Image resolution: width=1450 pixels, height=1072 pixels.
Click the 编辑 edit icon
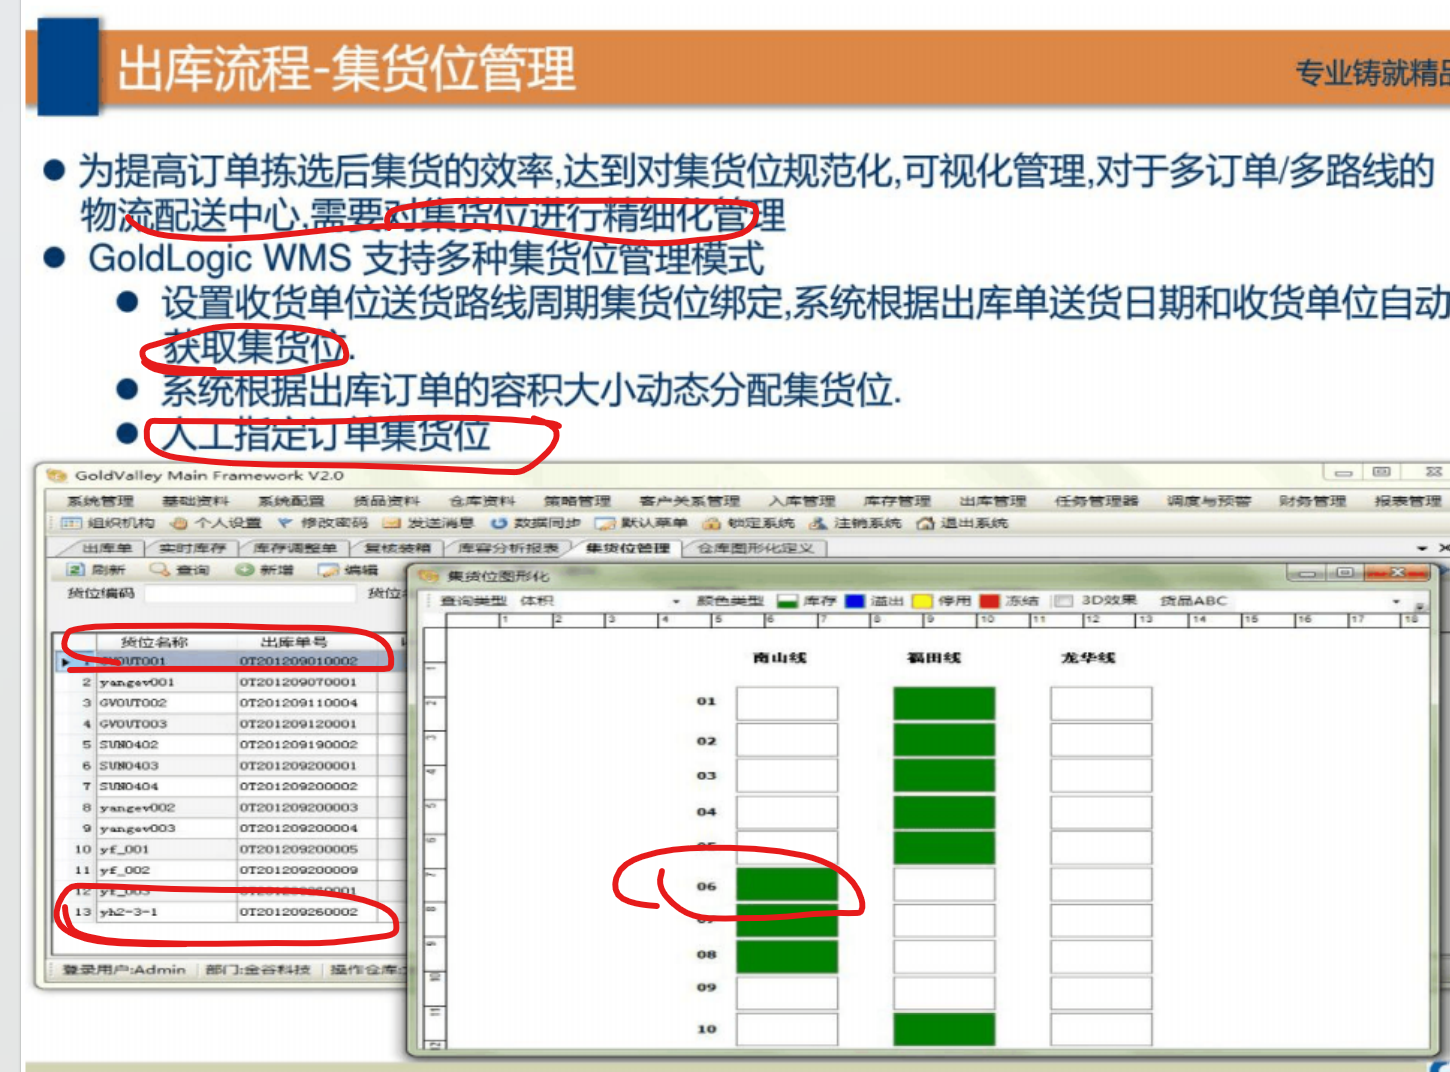click(x=328, y=569)
